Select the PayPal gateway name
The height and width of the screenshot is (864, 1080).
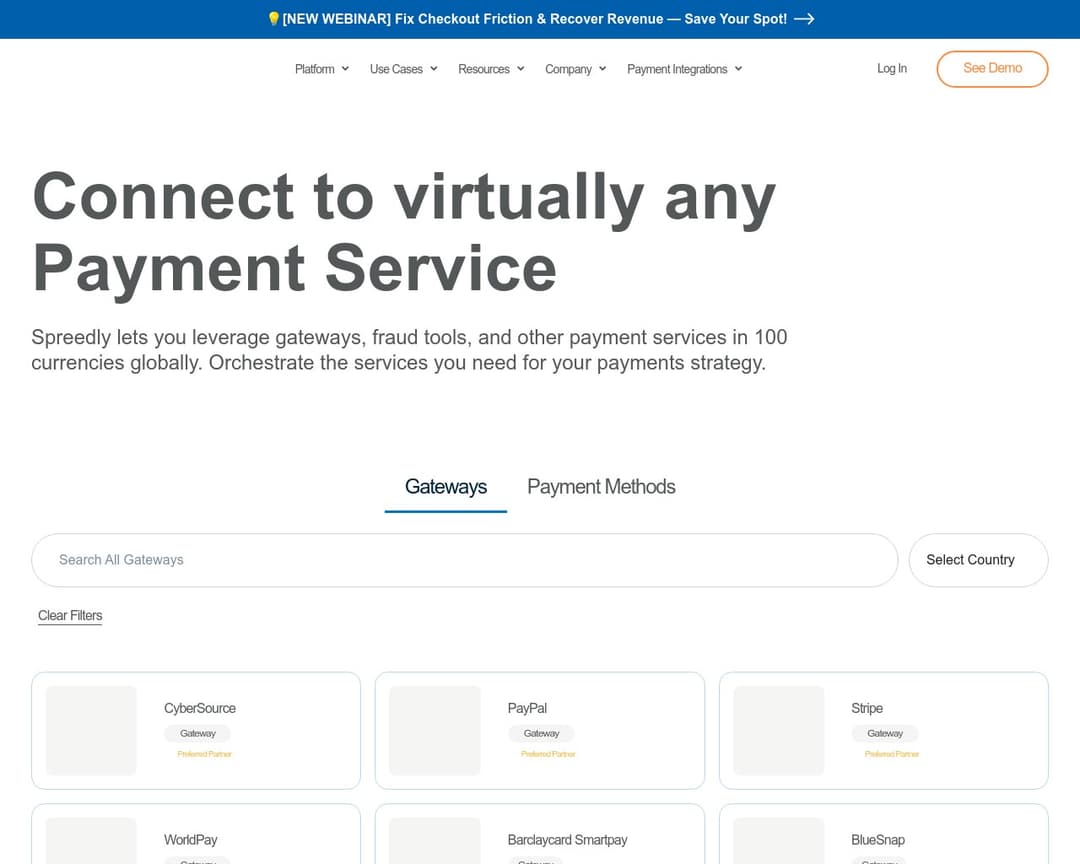[x=527, y=708]
